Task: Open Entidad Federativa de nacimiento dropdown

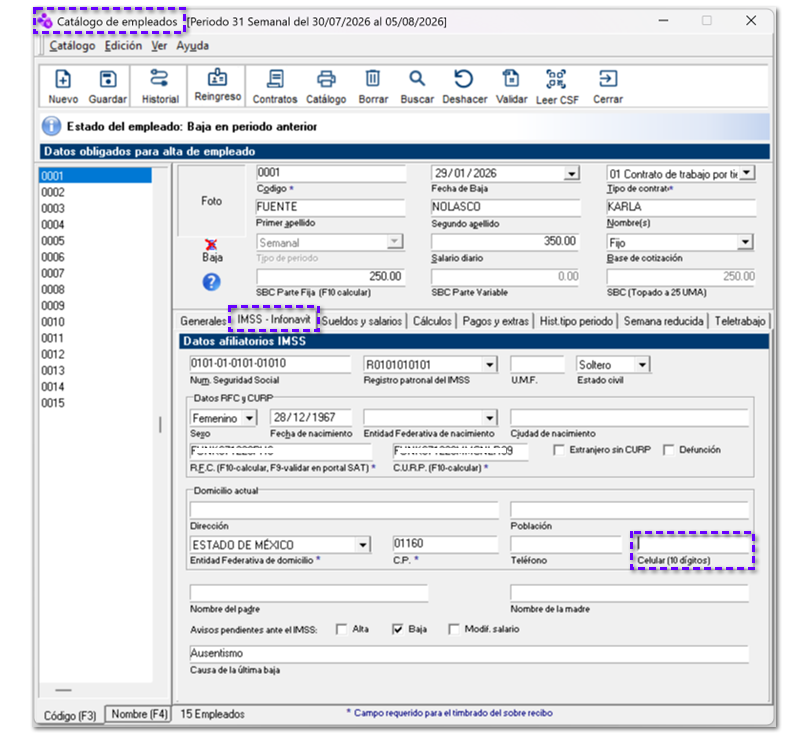Action: pyautogui.click(x=490, y=418)
